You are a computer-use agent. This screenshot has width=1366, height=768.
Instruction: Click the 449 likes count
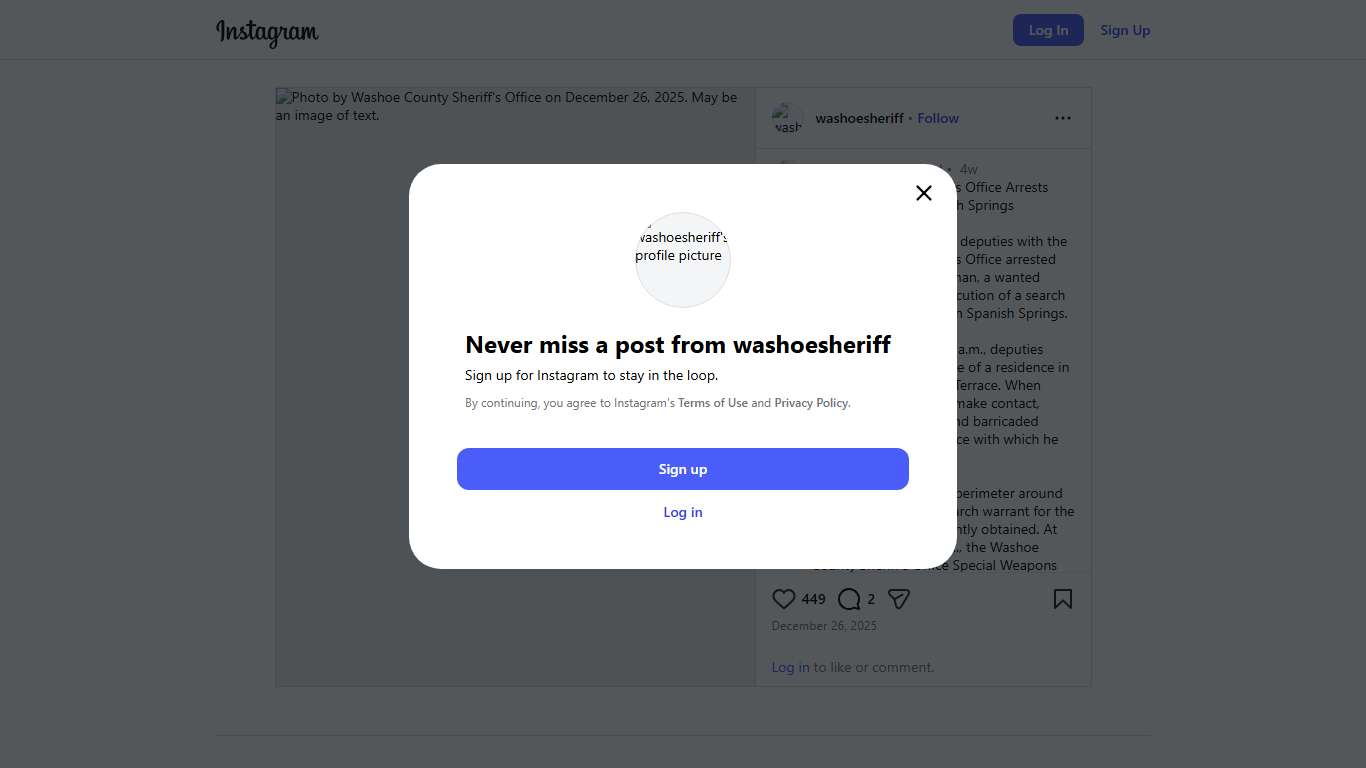pyautogui.click(x=814, y=599)
